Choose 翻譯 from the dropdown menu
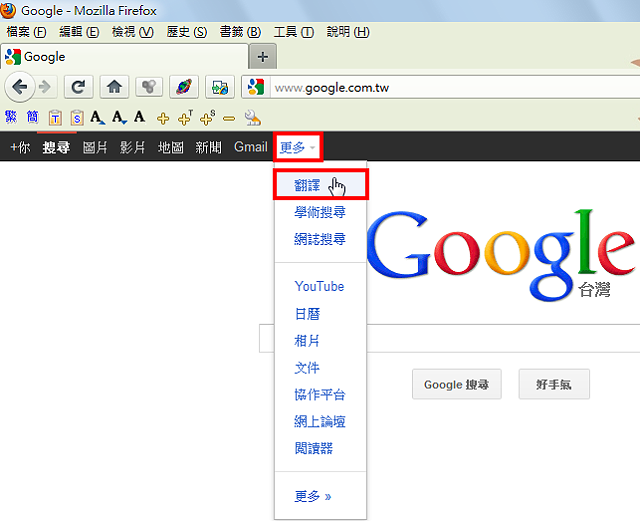This screenshot has width=640, height=521. pyautogui.click(x=321, y=185)
